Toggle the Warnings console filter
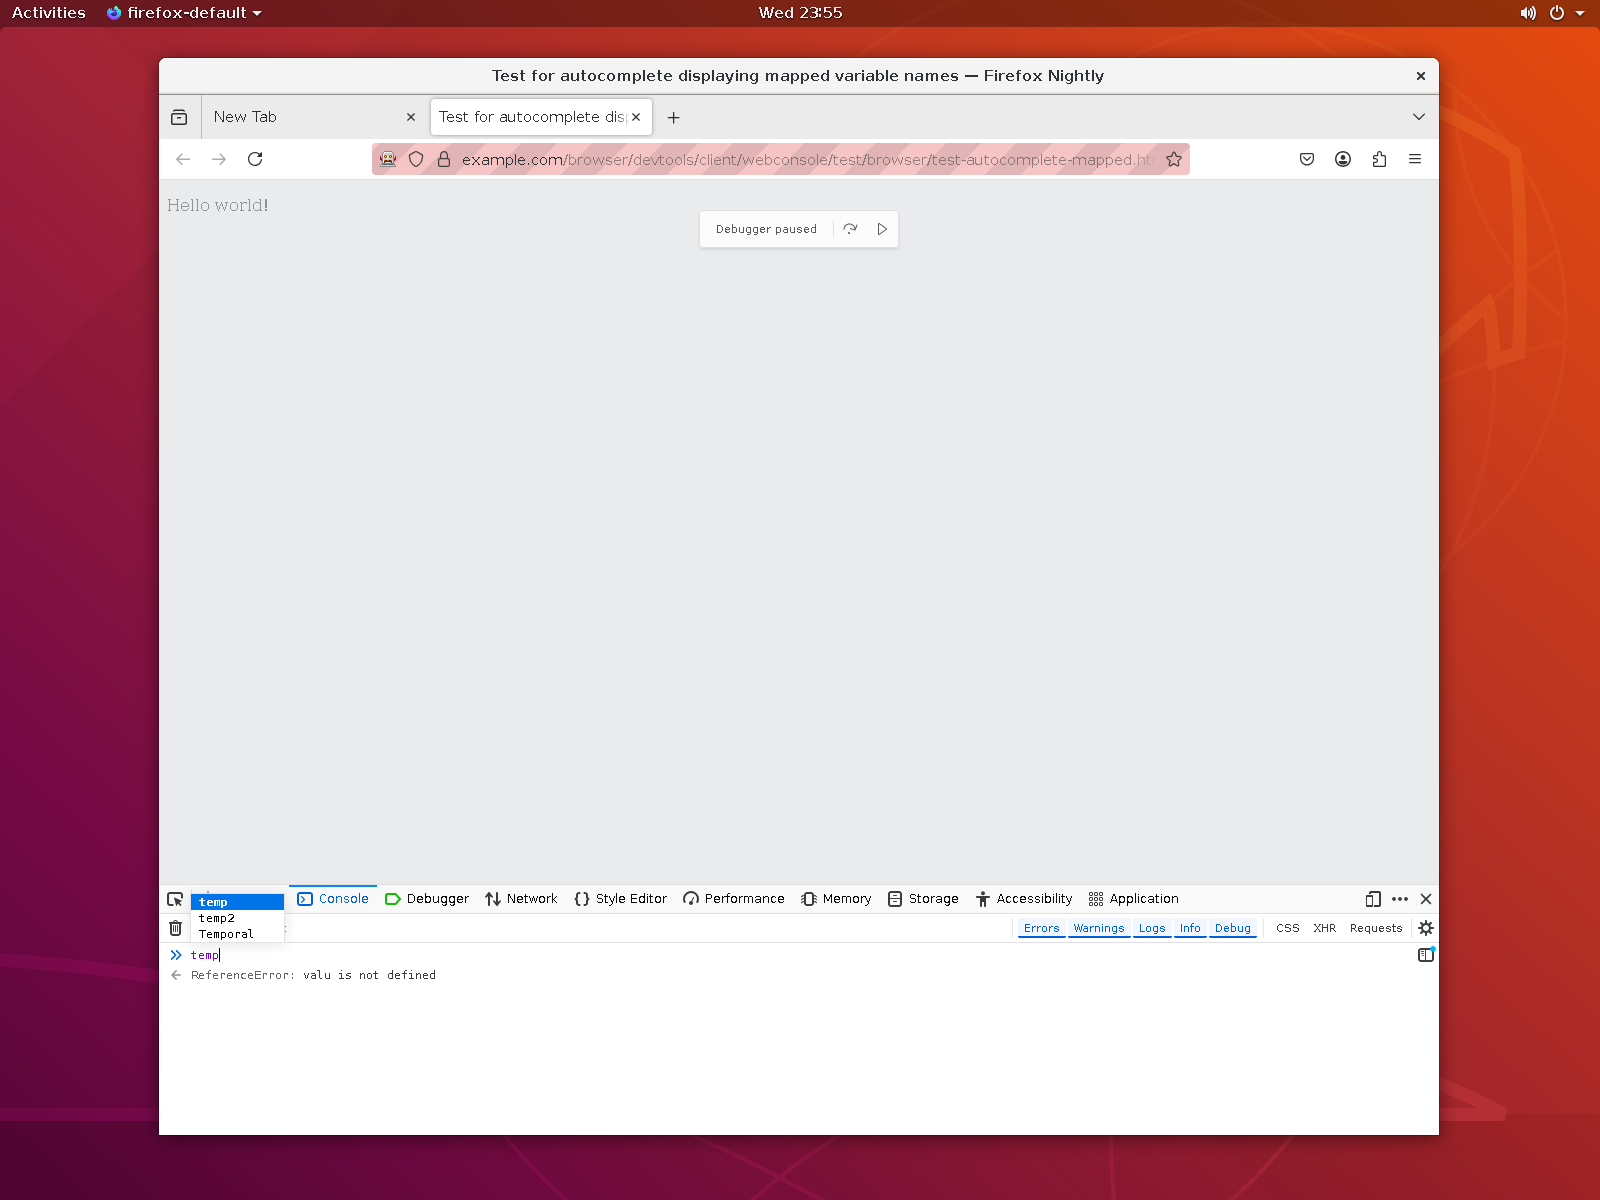 tap(1098, 928)
